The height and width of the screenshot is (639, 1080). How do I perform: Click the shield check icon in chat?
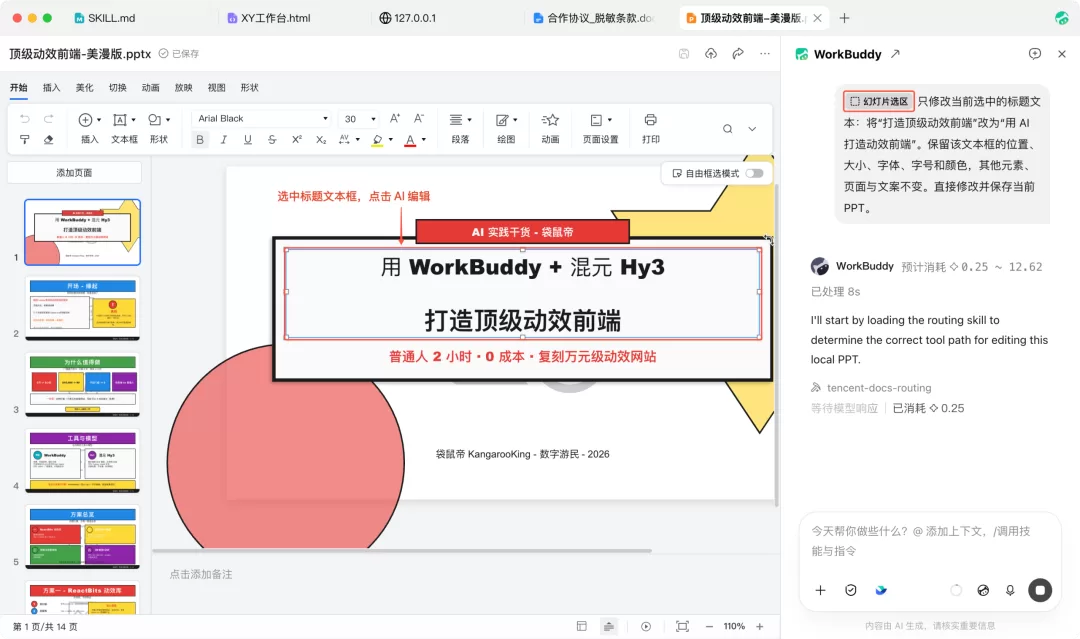coord(851,590)
